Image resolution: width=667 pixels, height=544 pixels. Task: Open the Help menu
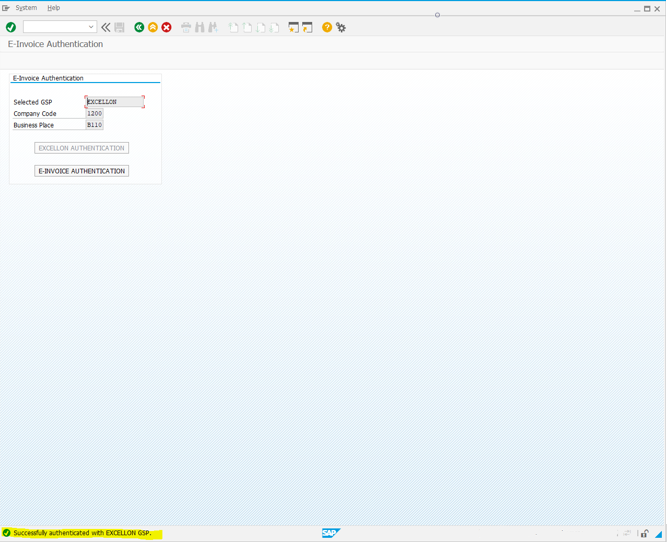tap(53, 8)
